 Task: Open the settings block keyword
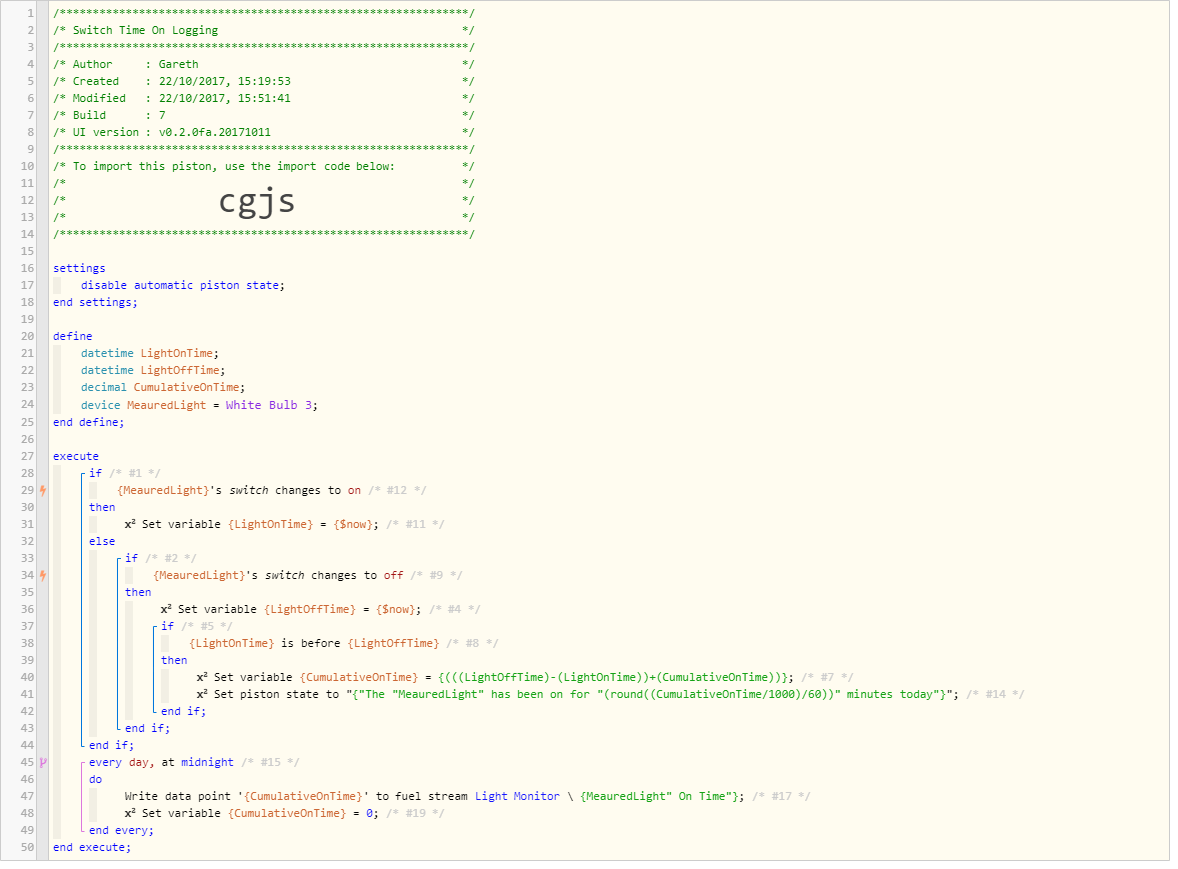click(x=79, y=268)
